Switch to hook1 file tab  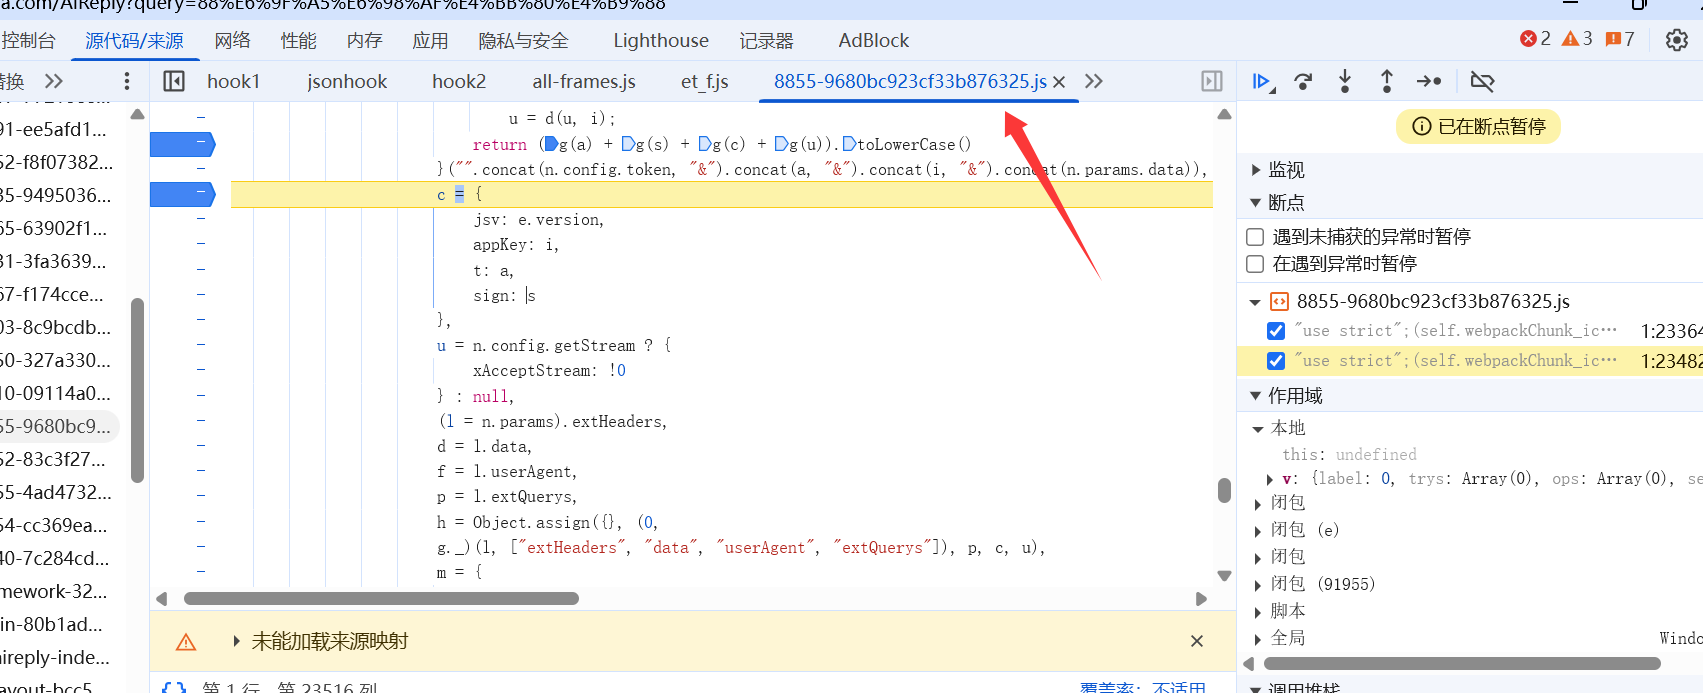pos(233,81)
